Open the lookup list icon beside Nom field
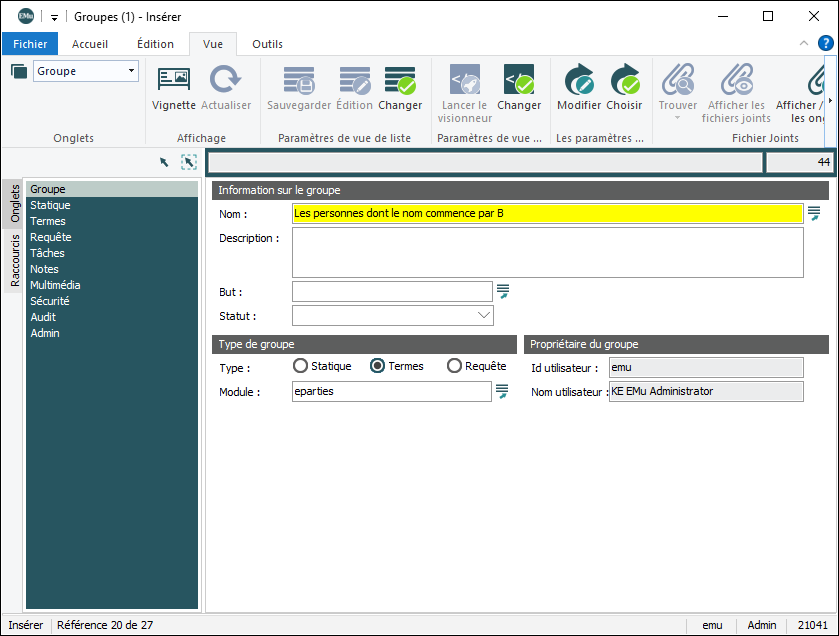 point(814,213)
